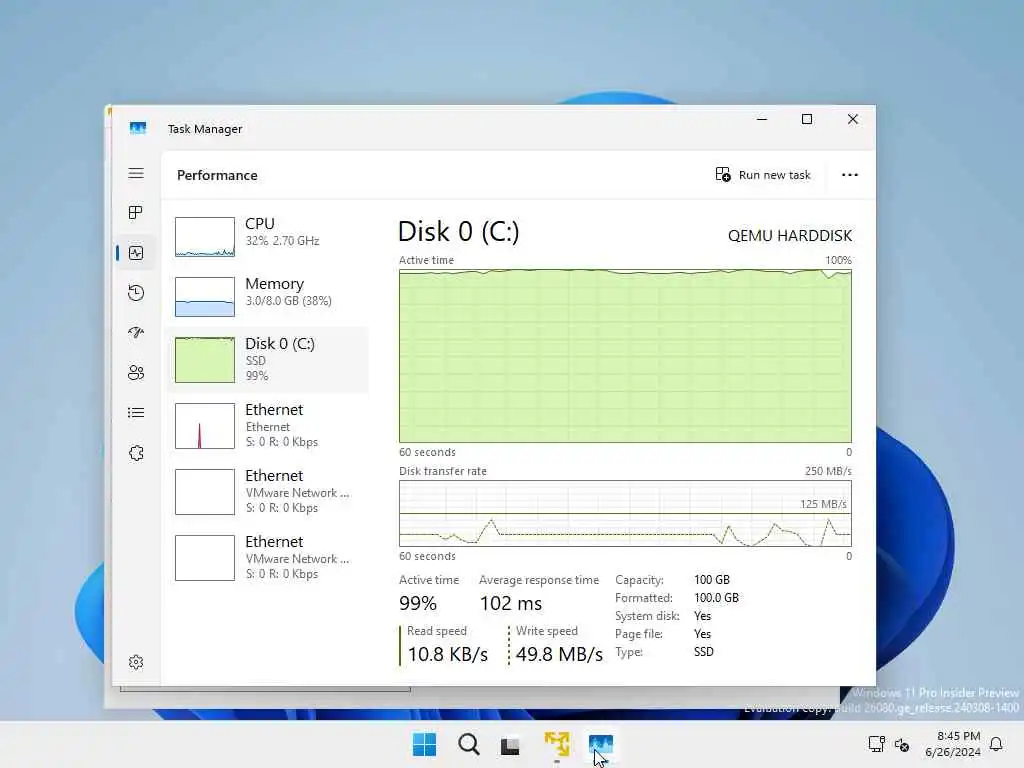Click the Formatted 100.0 GB value

click(x=716, y=598)
